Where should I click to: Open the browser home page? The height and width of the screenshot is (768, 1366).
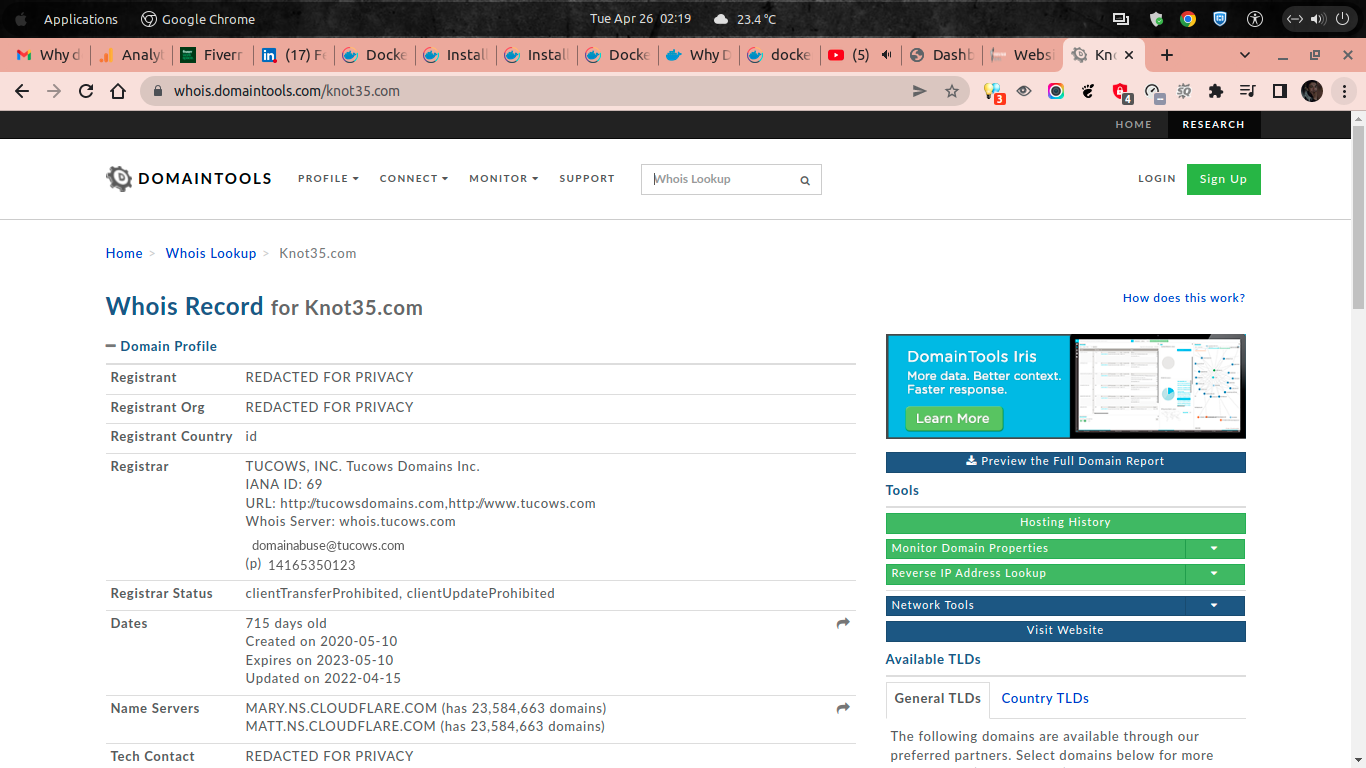pyautogui.click(x=118, y=91)
